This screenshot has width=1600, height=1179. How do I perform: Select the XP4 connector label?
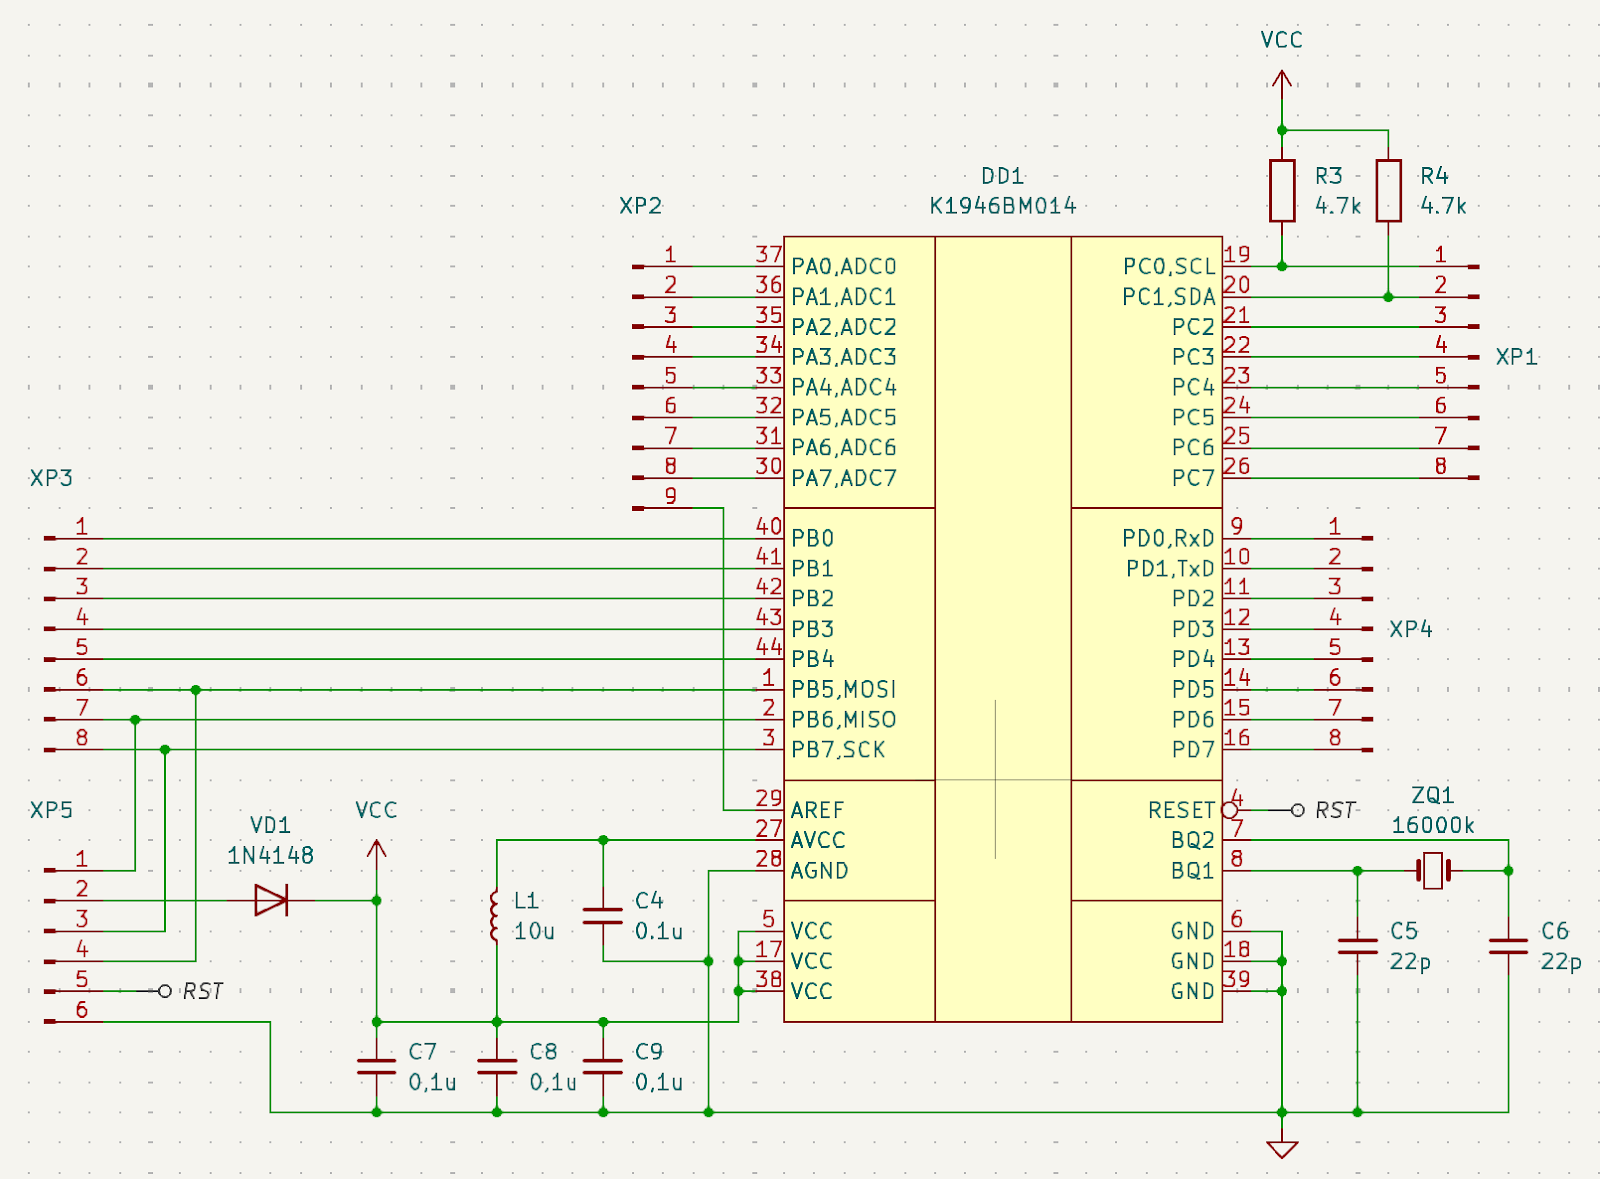coord(1411,629)
